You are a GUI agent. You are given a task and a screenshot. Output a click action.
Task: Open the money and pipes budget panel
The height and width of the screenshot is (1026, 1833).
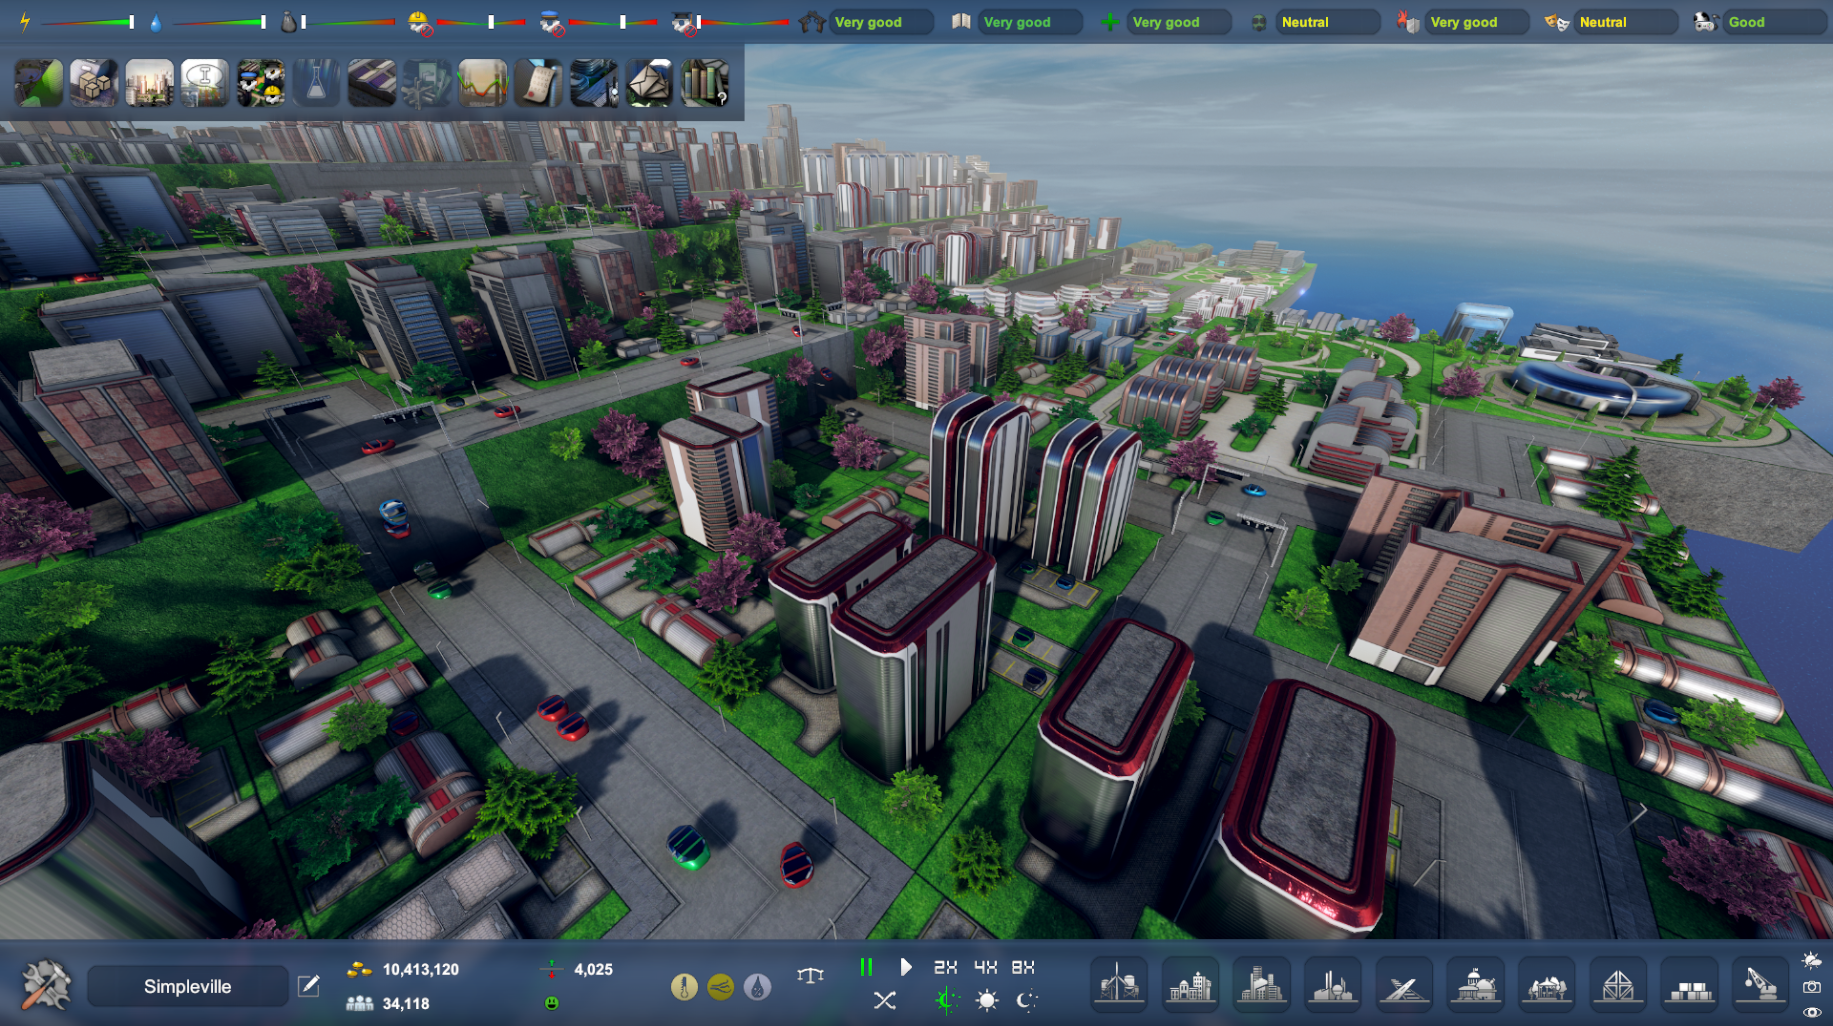(x=427, y=82)
